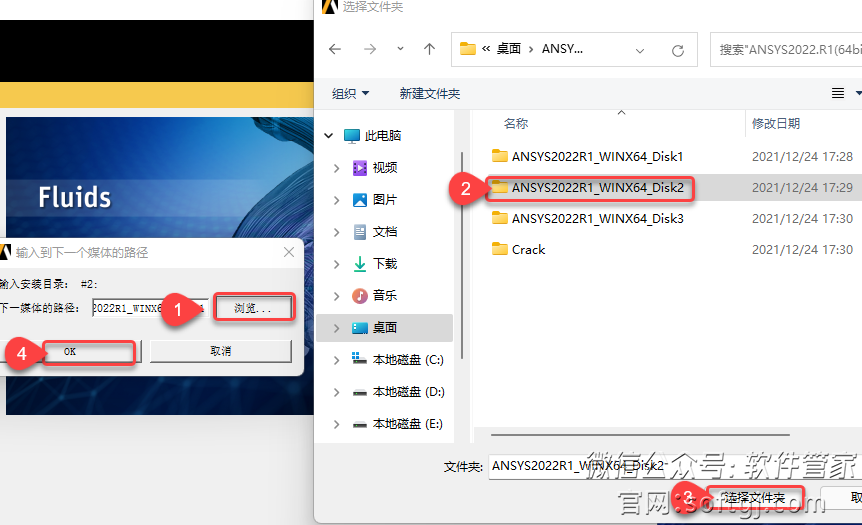862x525 pixels.
Task: Open the 组织 dropdown menu
Action: (350, 93)
